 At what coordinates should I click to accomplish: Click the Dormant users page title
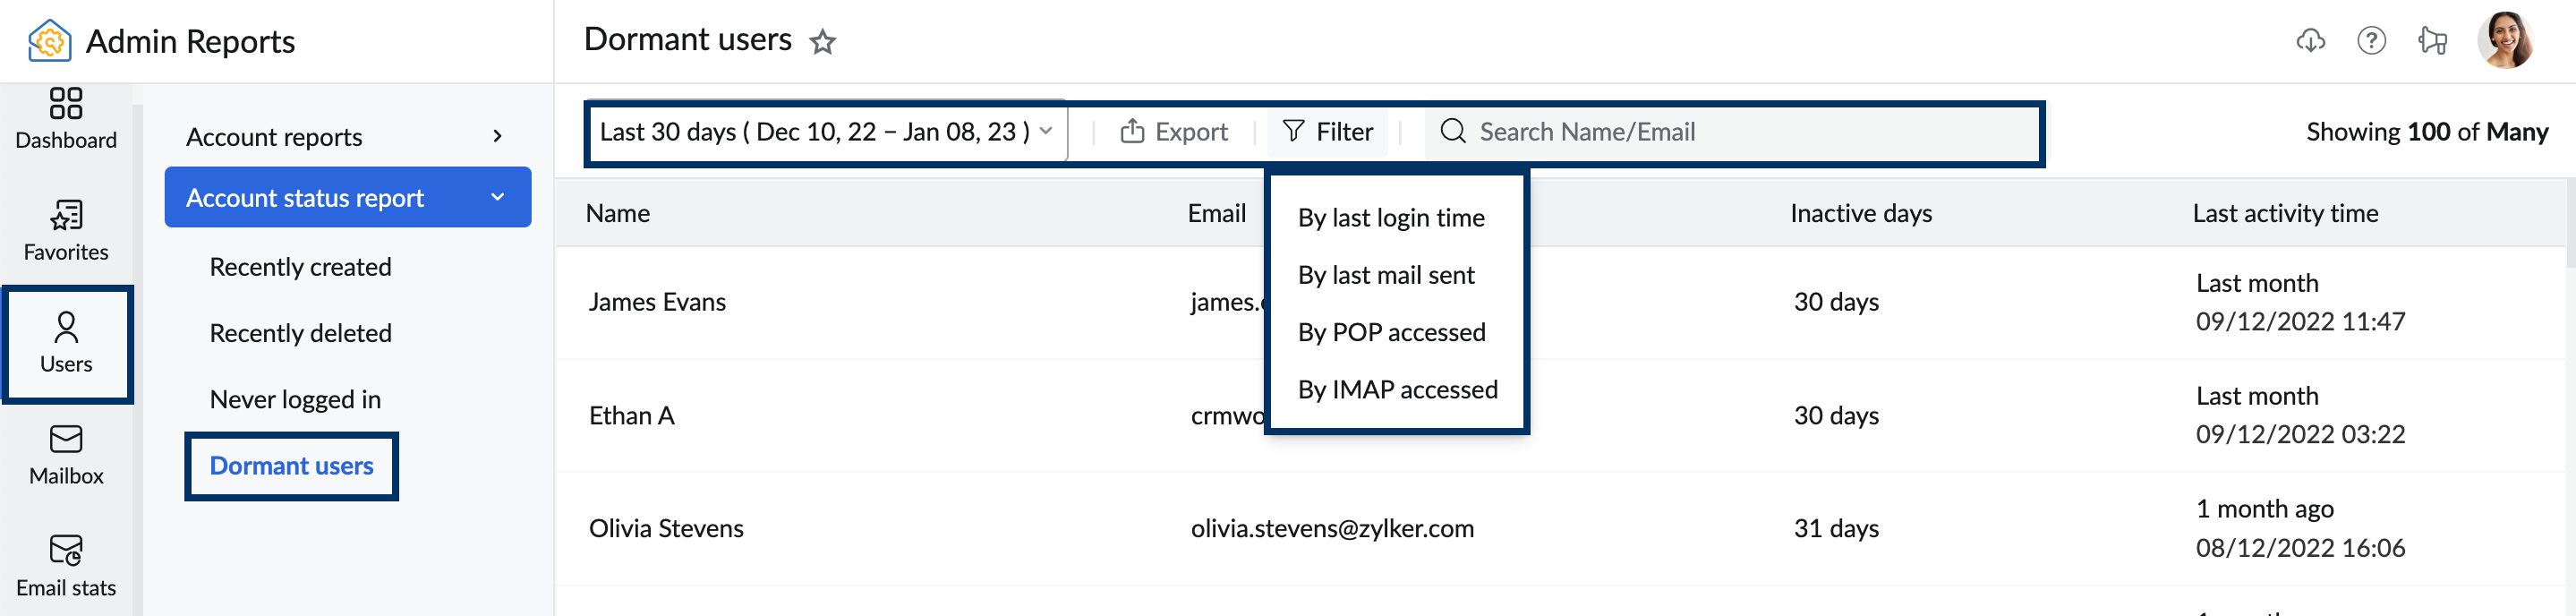(687, 39)
